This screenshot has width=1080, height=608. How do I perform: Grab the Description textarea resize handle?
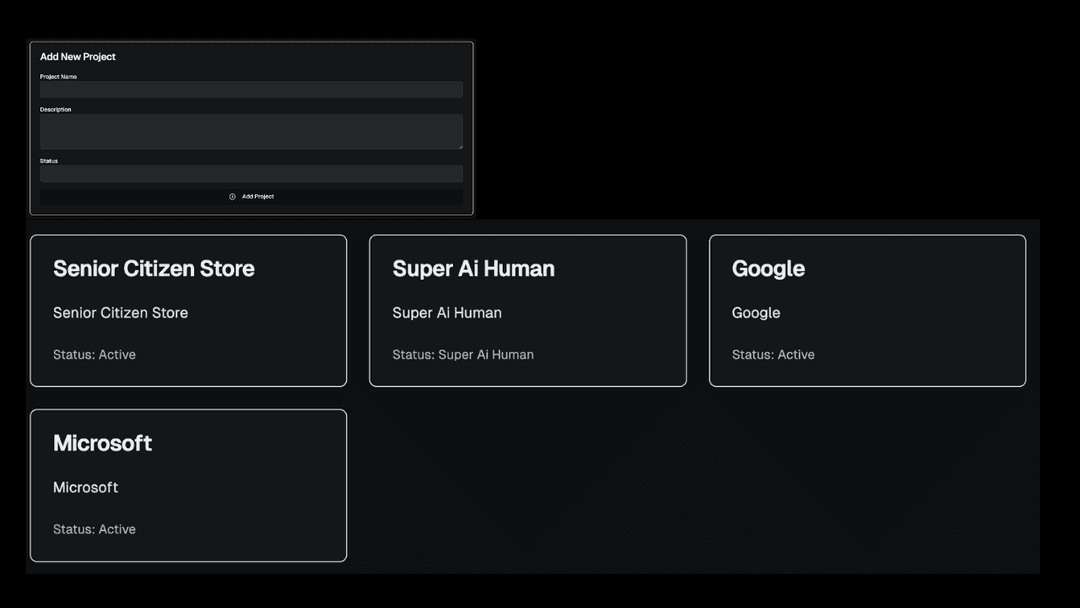(x=460, y=146)
